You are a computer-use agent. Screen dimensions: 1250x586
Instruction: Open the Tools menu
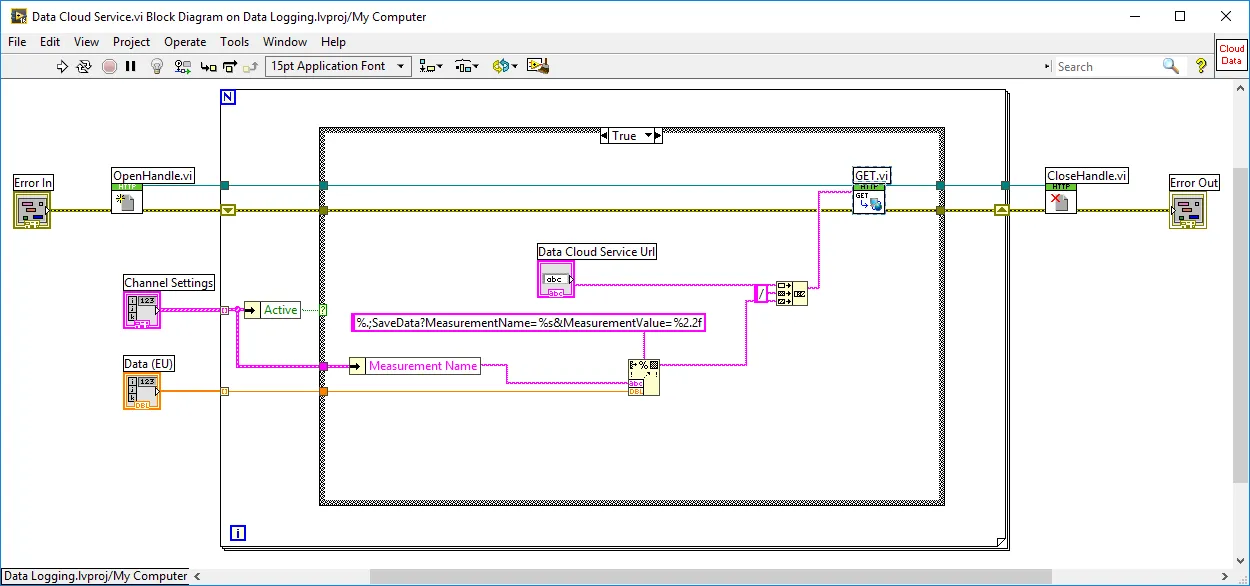pyautogui.click(x=234, y=42)
